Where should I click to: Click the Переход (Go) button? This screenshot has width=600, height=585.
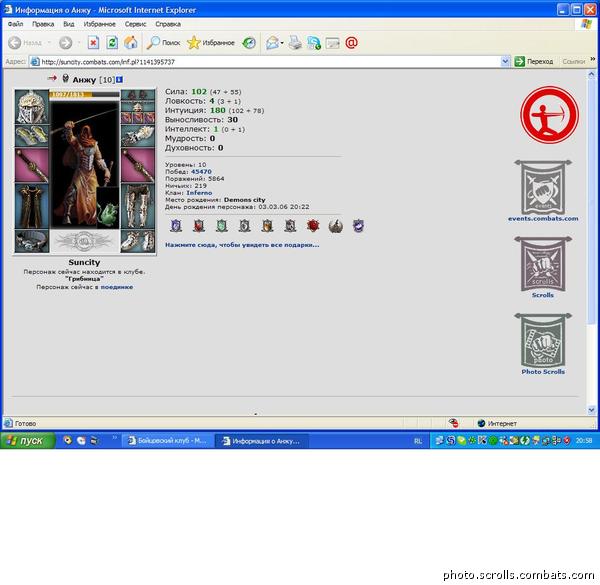(x=534, y=61)
